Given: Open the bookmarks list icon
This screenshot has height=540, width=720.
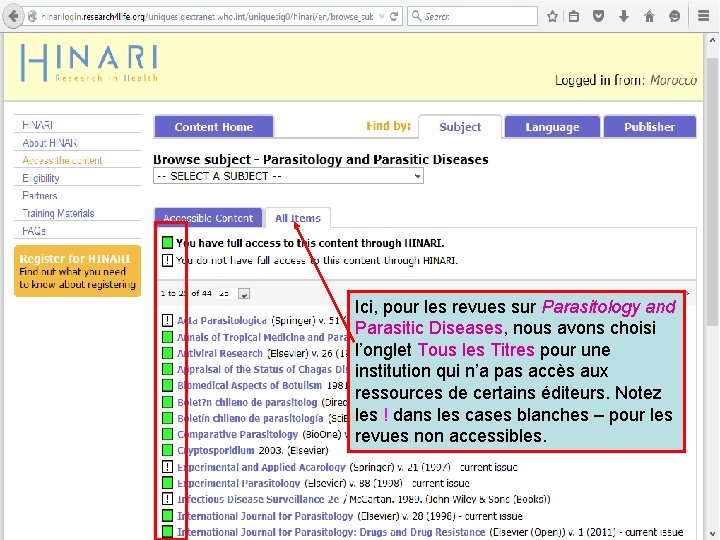Looking at the screenshot, I should pos(574,17).
